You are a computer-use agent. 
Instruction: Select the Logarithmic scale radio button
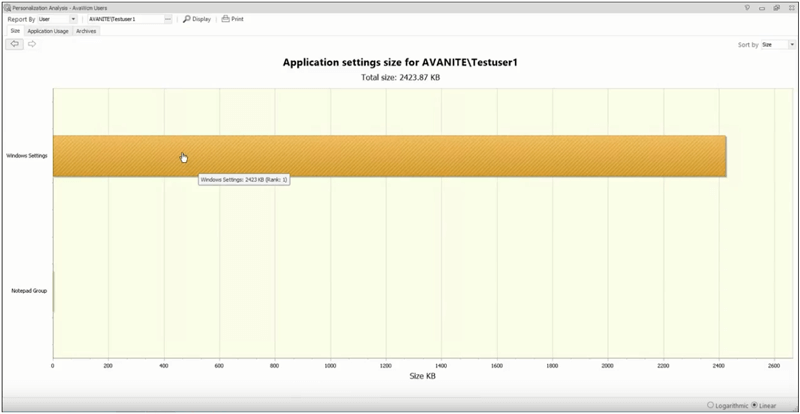coord(710,405)
